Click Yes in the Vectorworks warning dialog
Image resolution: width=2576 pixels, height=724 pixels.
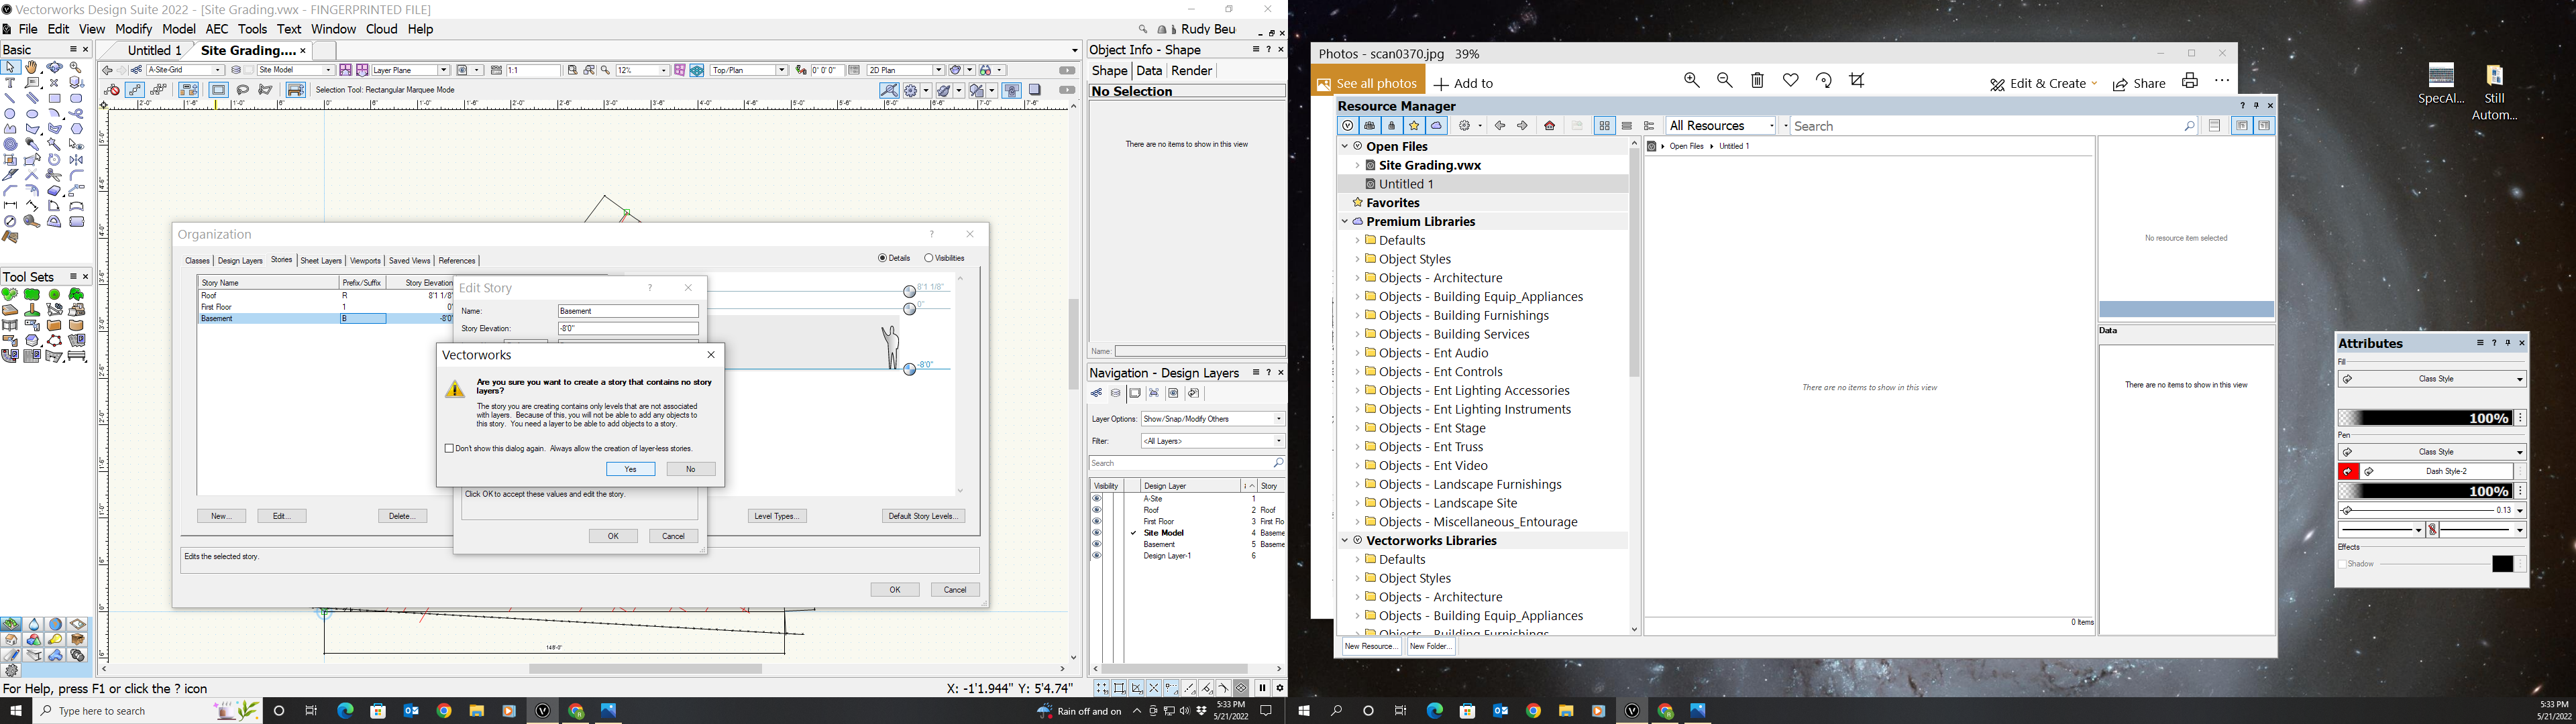[630, 469]
